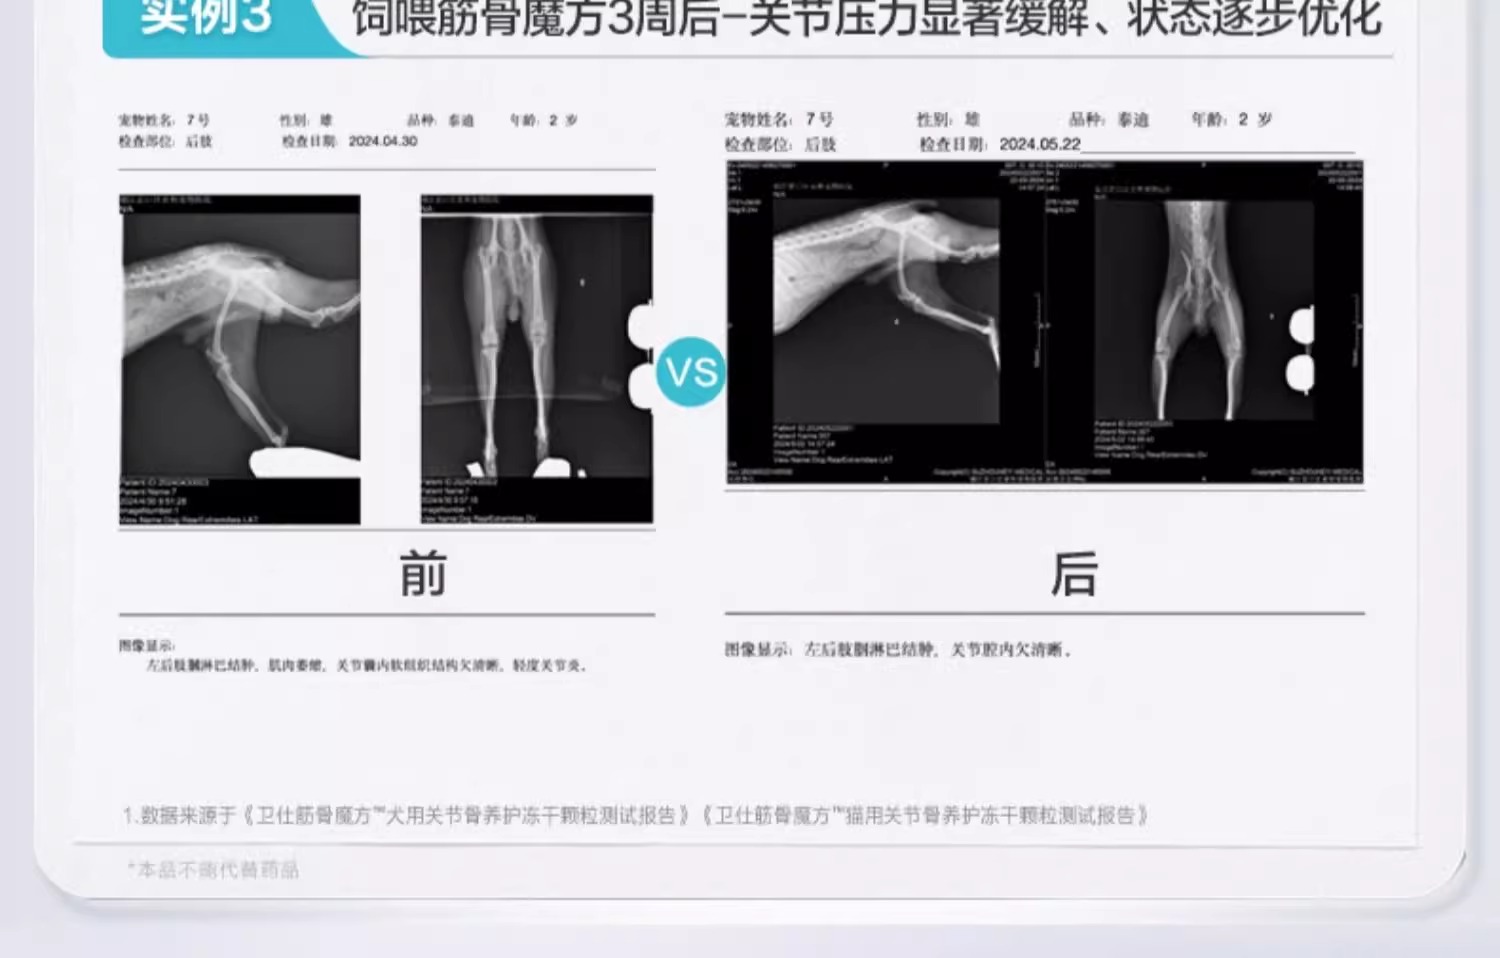Image resolution: width=1500 pixels, height=958 pixels.
Task: Select the exam date 2024.04.30
Action: click(x=382, y=142)
